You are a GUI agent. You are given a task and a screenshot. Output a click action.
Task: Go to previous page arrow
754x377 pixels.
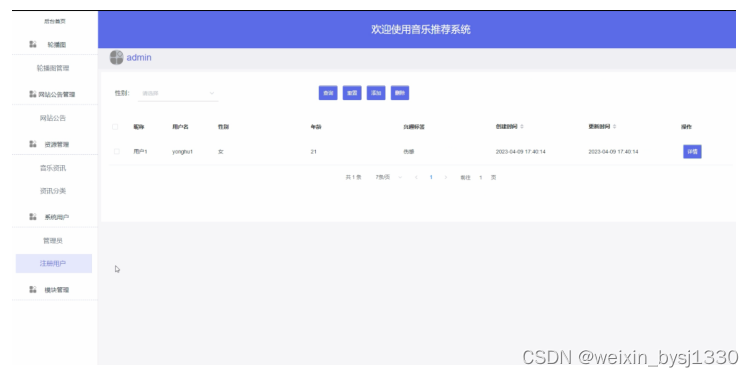416,177
